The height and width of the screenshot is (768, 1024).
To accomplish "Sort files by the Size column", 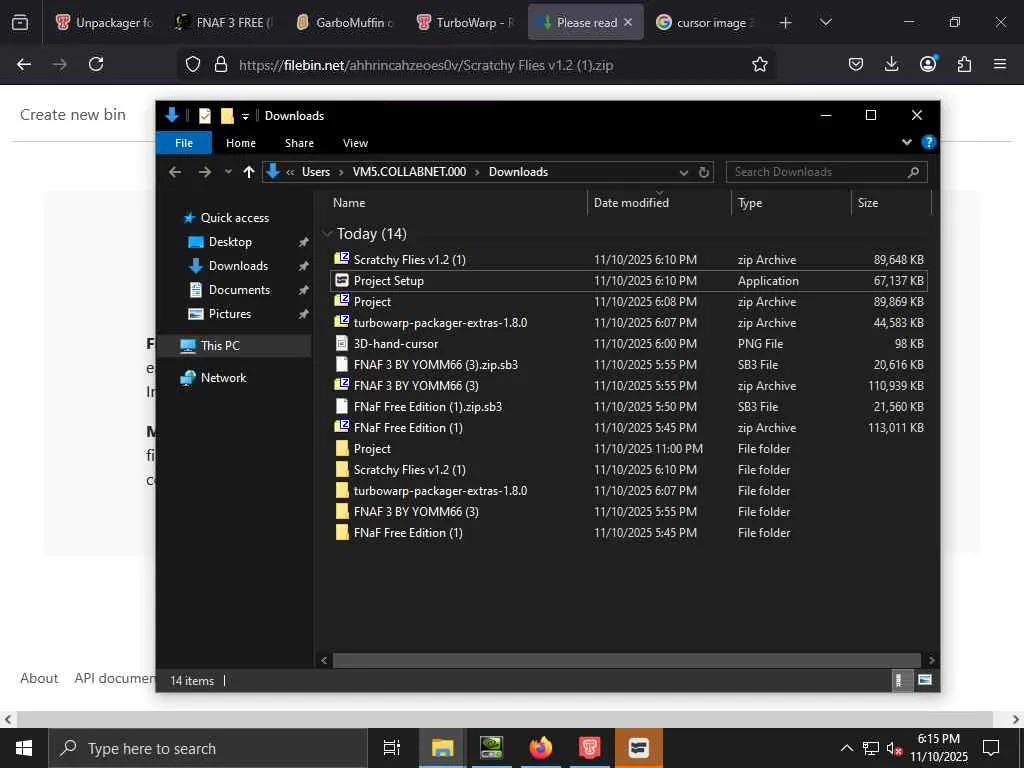I will click(867, 202).
